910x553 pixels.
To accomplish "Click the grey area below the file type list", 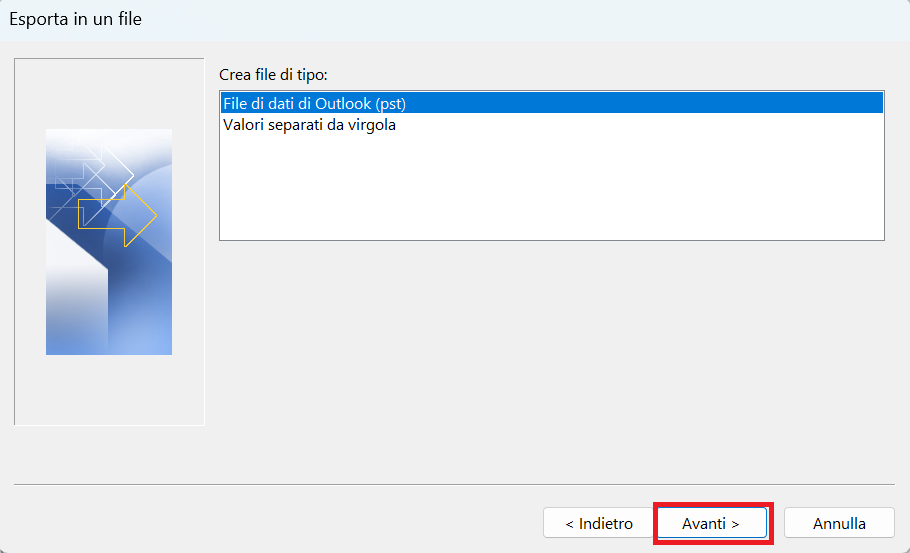I will (551, 360).
